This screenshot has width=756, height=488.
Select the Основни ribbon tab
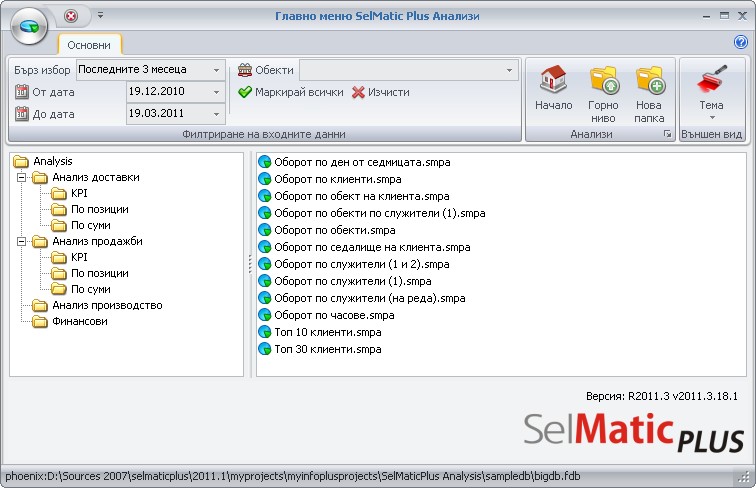tap(89, 45)
